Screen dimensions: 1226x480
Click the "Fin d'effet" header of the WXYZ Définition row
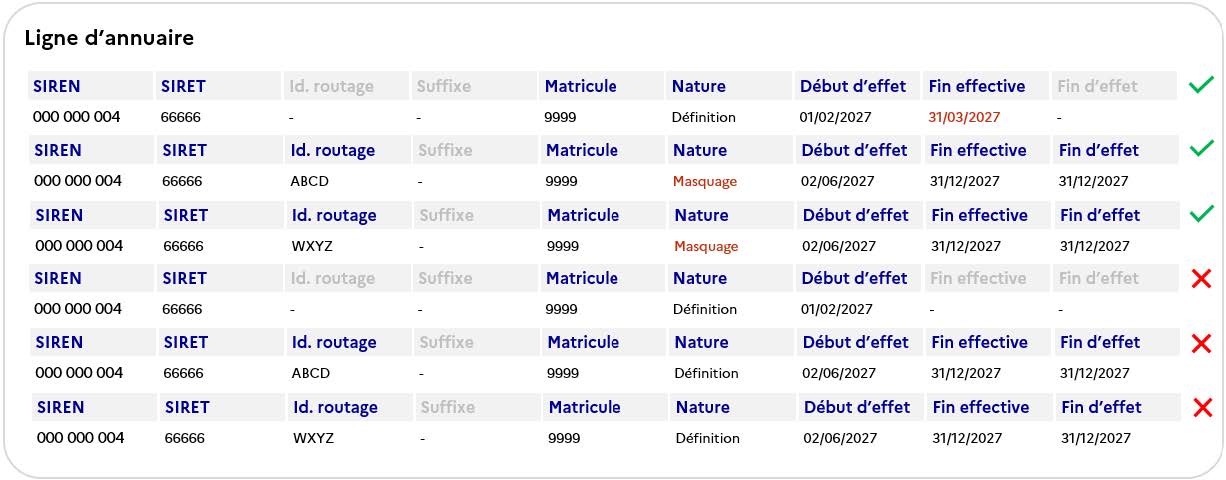pyautogui.click(x=1101, y=407)
